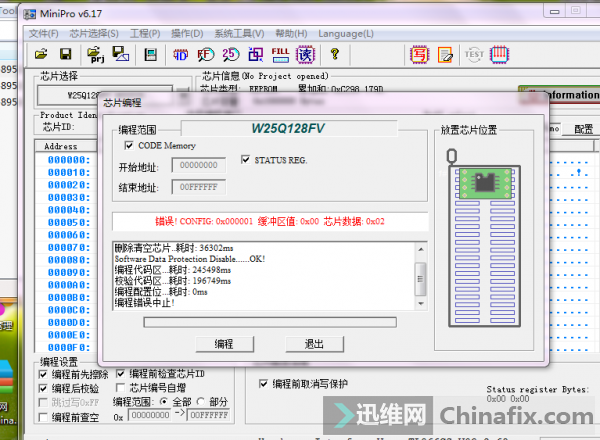This screenshot has width=600, height=440.
Task: Click the 0000F0: address row
Action: point(68,347)
